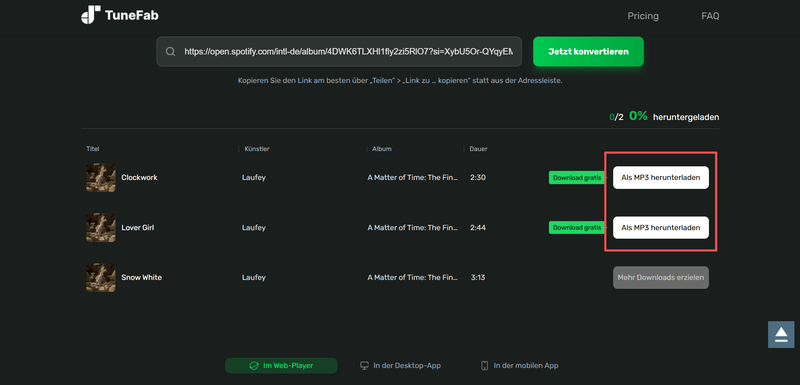Click the TuneFab brand name
Viewport: 800px width, 385px height.
tap(132, 15)
